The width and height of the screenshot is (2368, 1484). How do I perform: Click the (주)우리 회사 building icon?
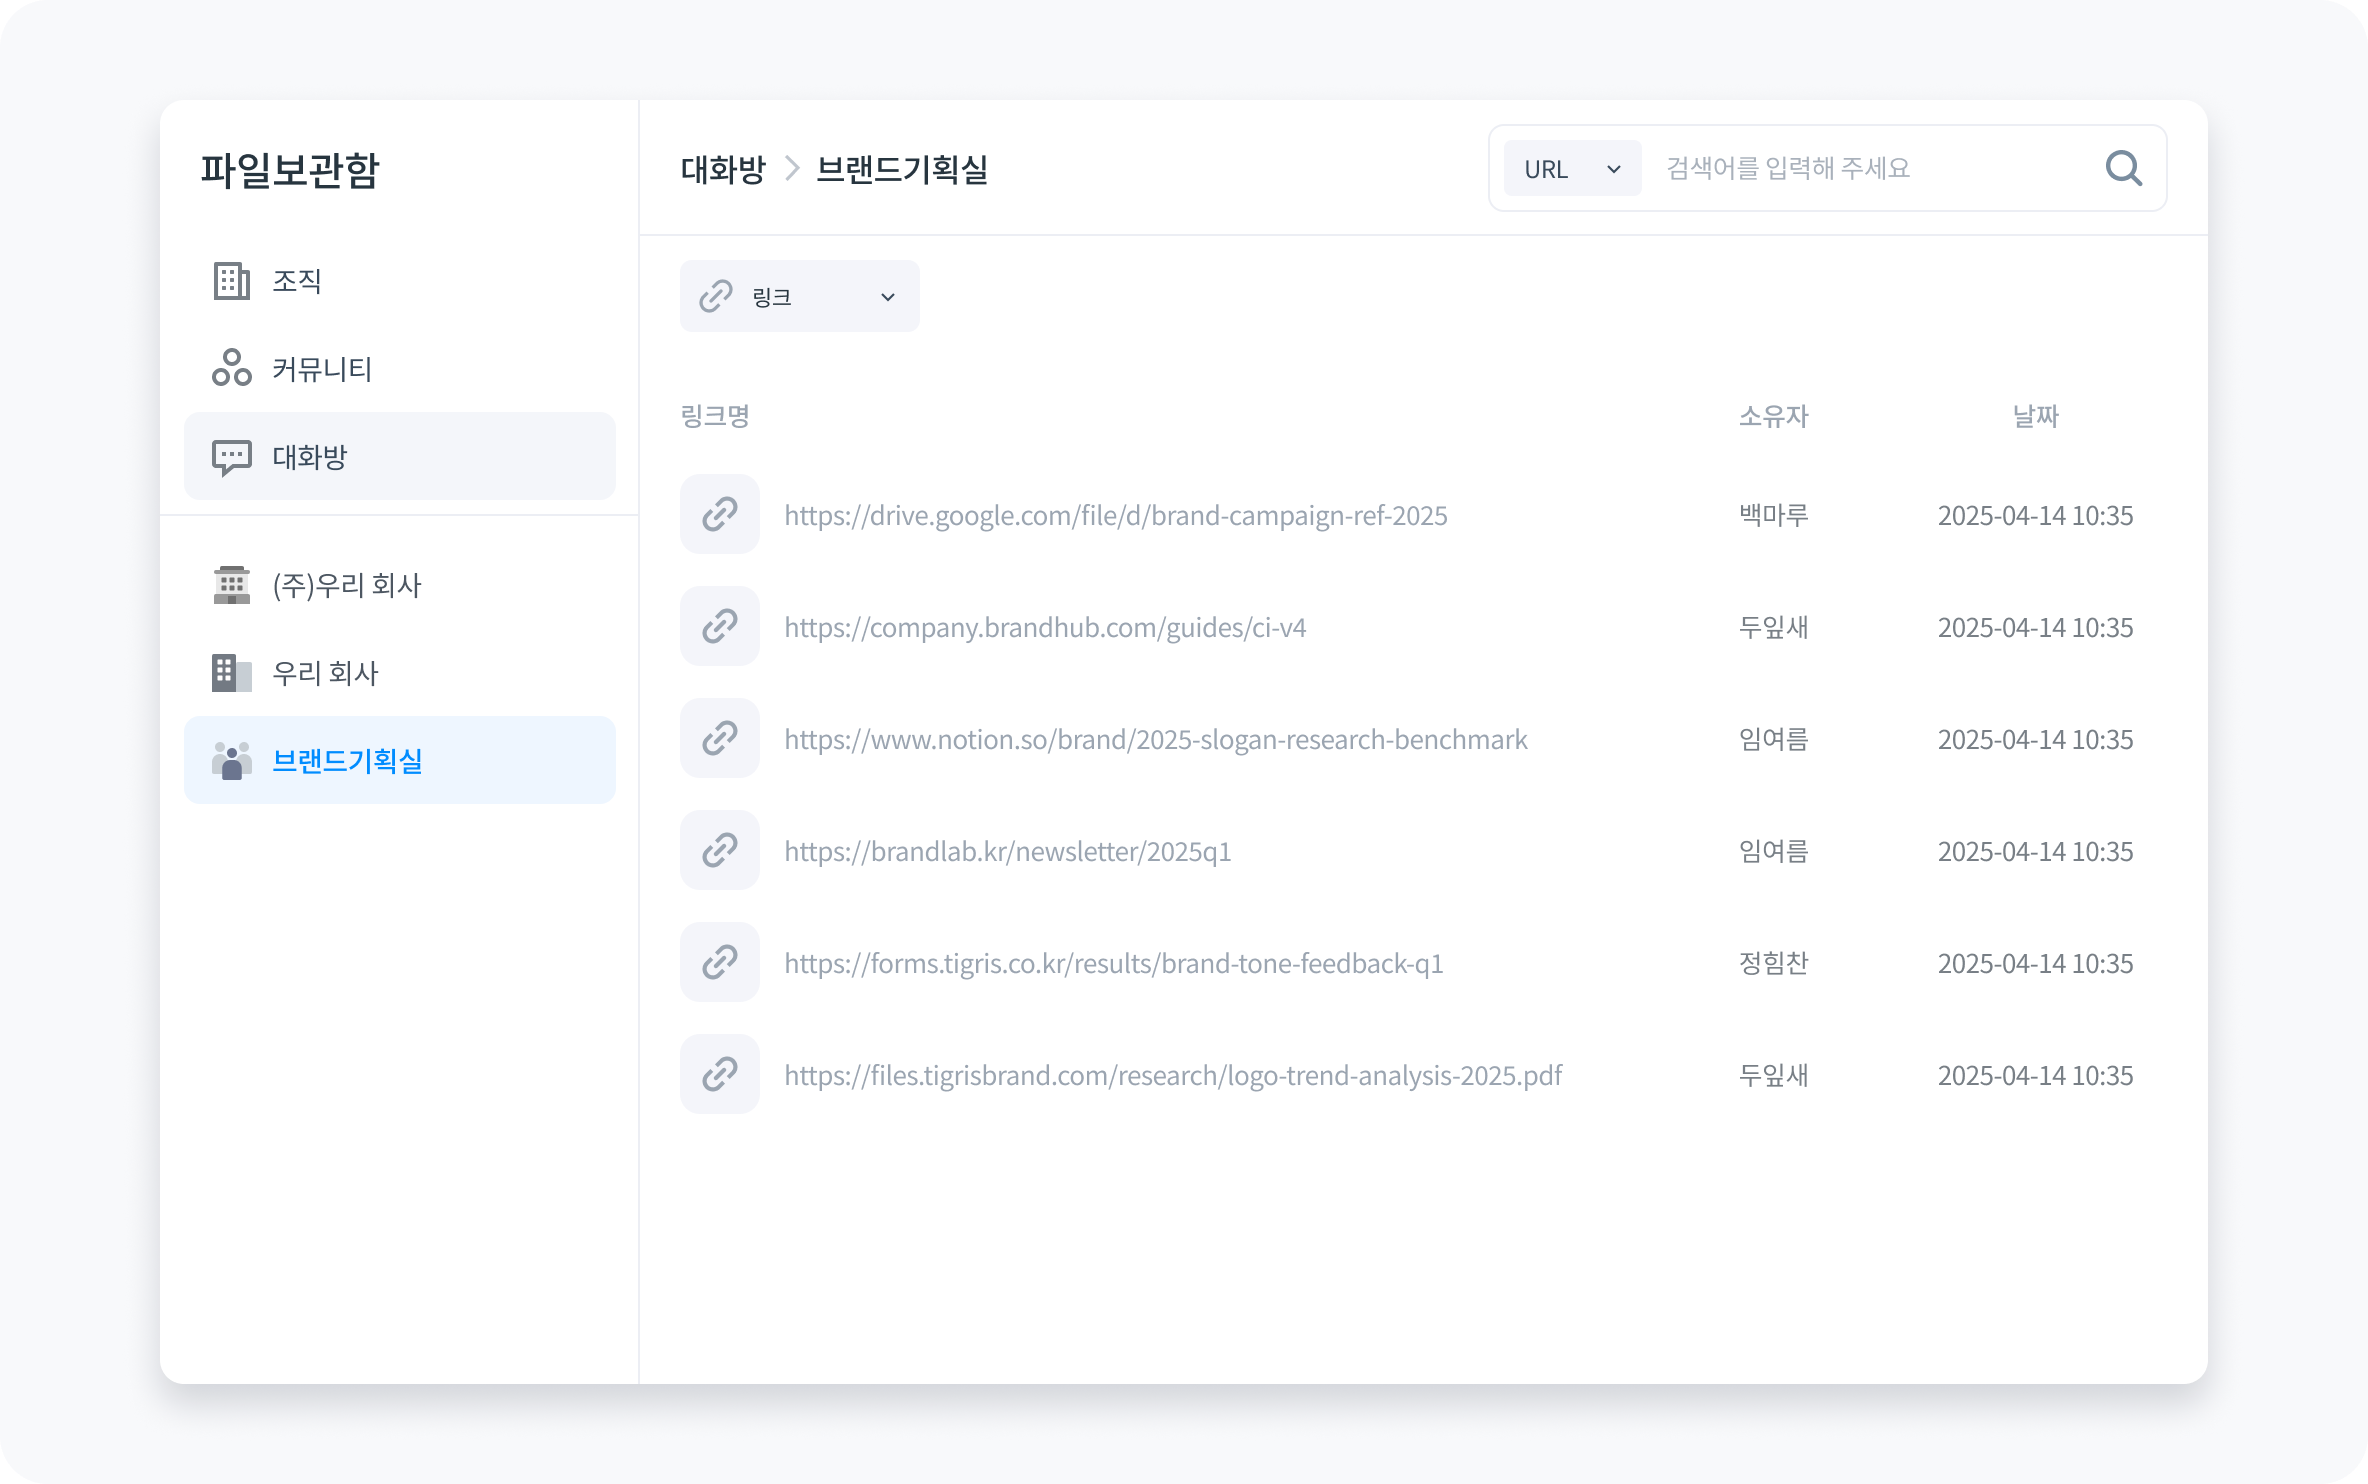[x=232, y=585]
